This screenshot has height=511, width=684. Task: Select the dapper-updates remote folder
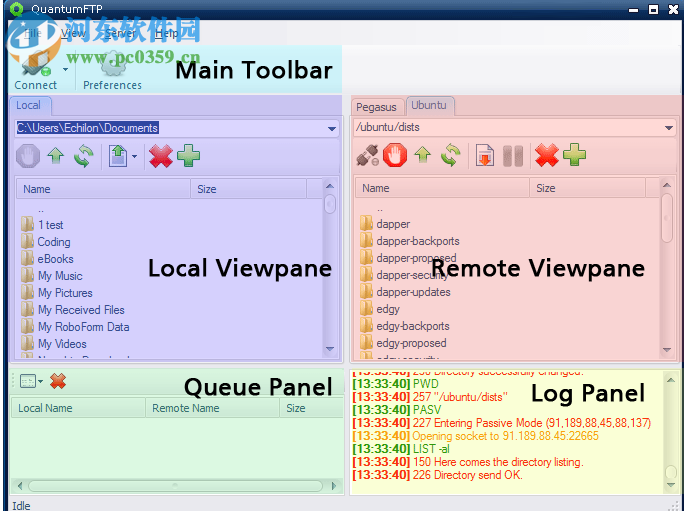coord(406,292)
